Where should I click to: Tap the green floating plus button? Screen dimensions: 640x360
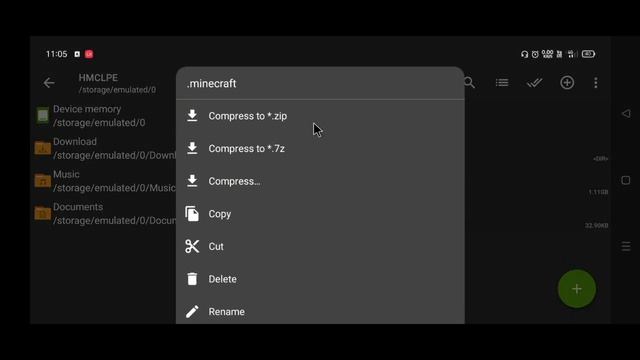tap(577, 289)
